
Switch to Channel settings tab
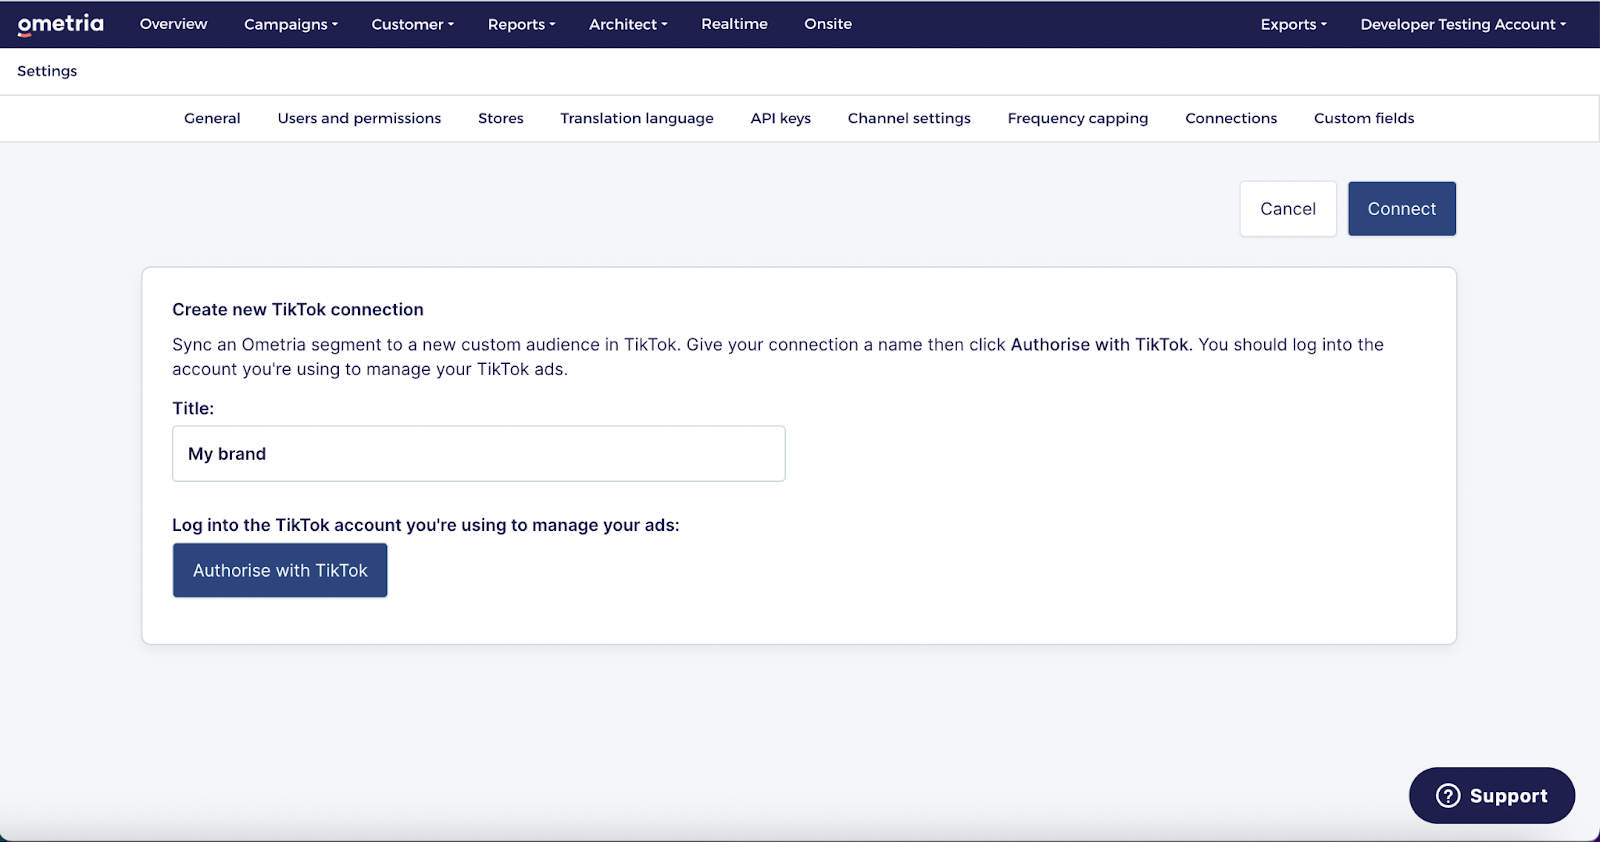point(909,118)
